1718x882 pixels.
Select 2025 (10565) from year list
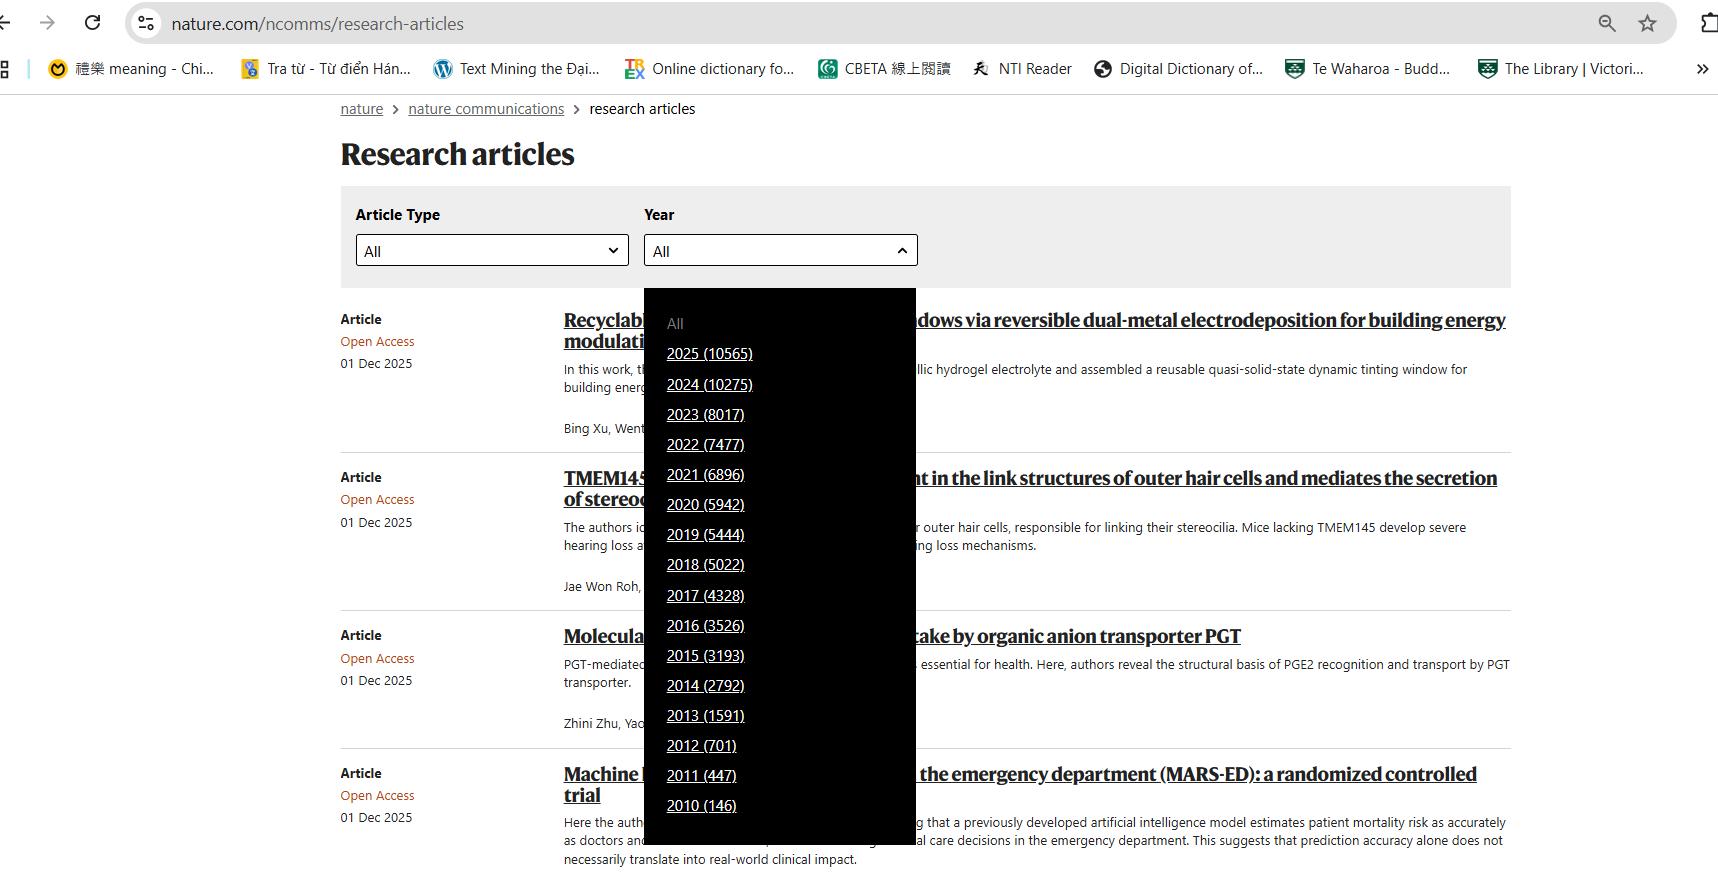(x=709, y=354)
